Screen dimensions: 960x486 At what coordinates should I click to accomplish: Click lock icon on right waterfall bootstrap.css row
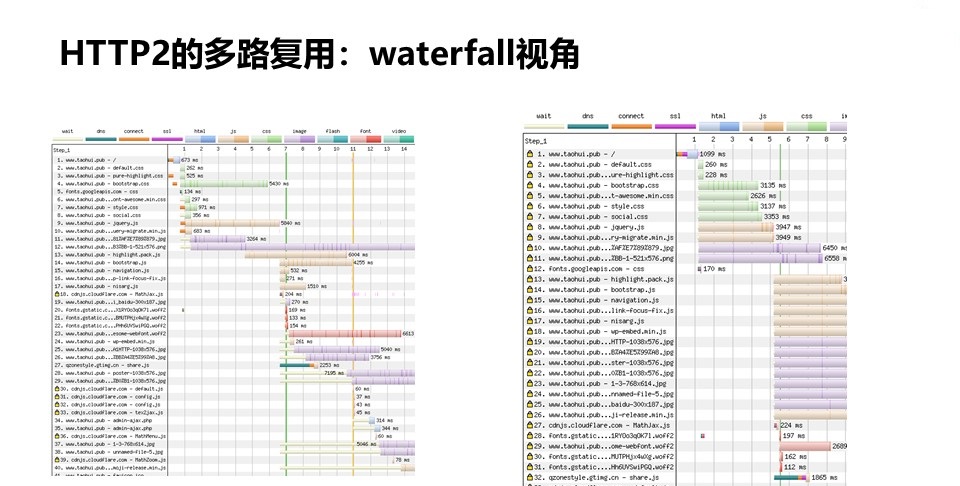pyautogui.click(x=530, y=185)
